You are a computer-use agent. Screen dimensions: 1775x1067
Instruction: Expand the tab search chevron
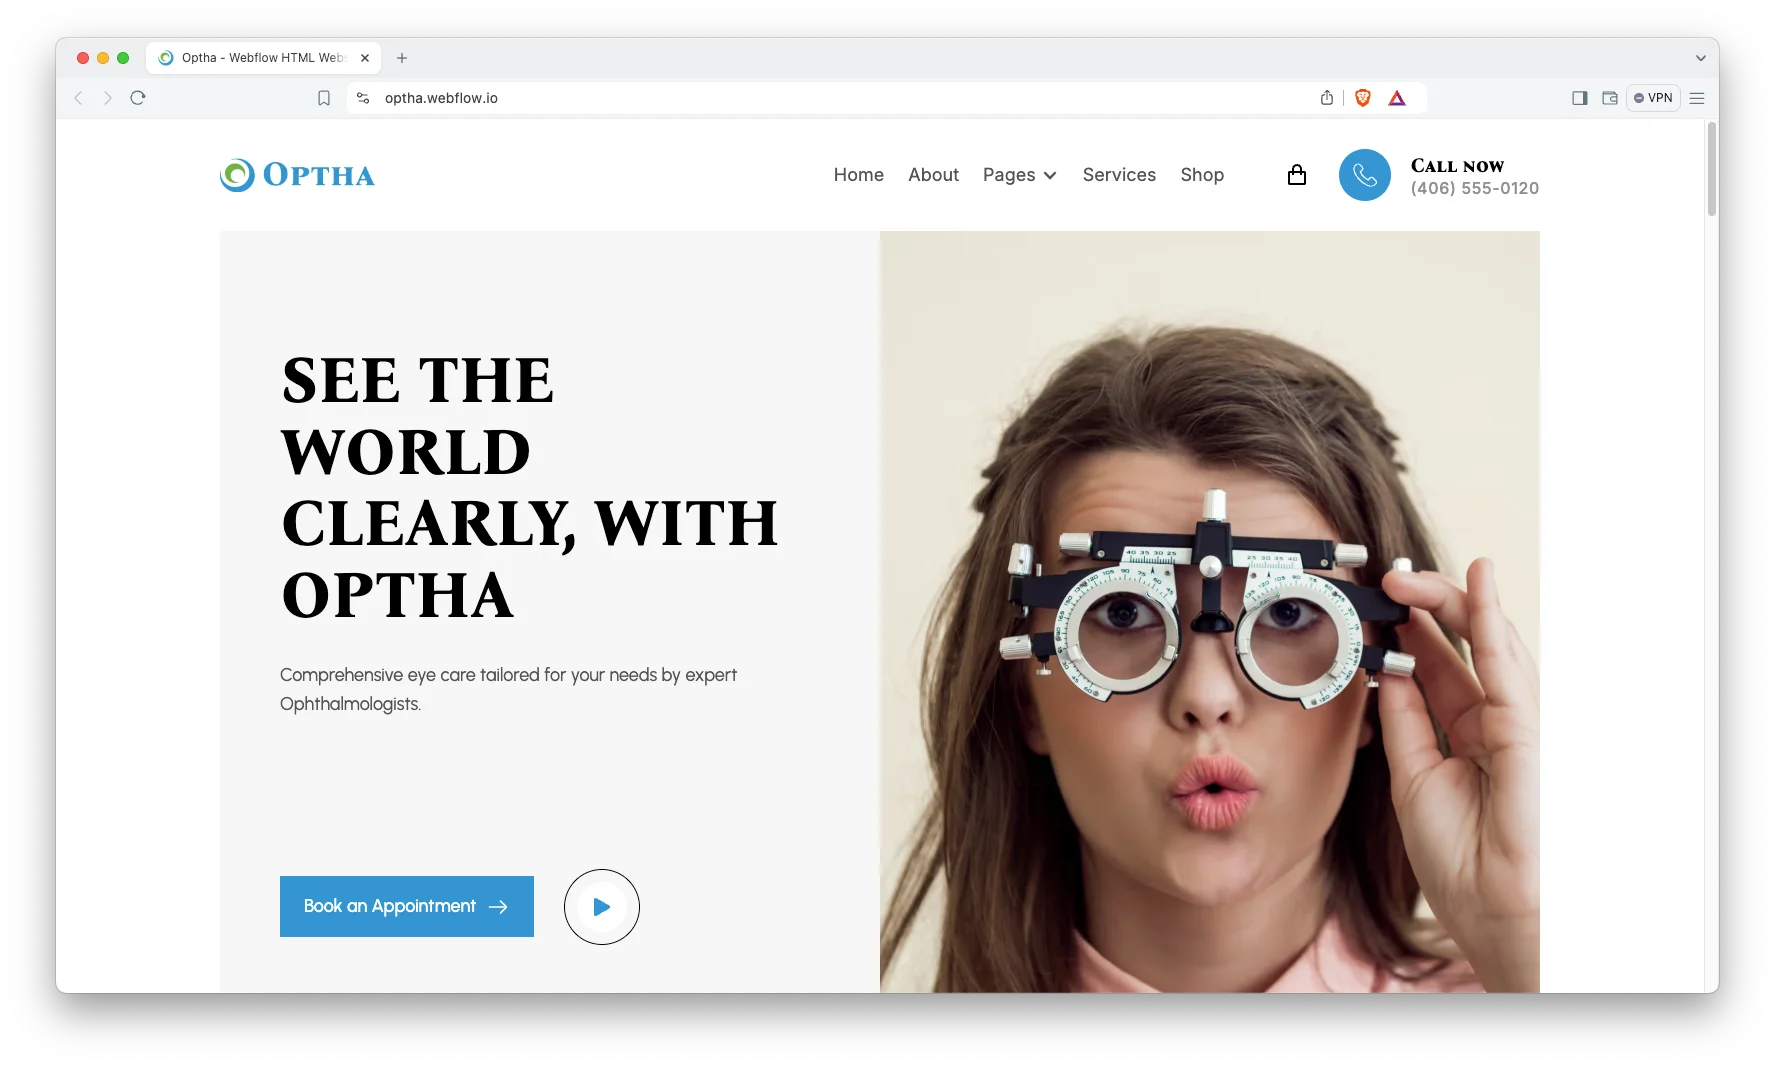click(x=1700, y=58)
